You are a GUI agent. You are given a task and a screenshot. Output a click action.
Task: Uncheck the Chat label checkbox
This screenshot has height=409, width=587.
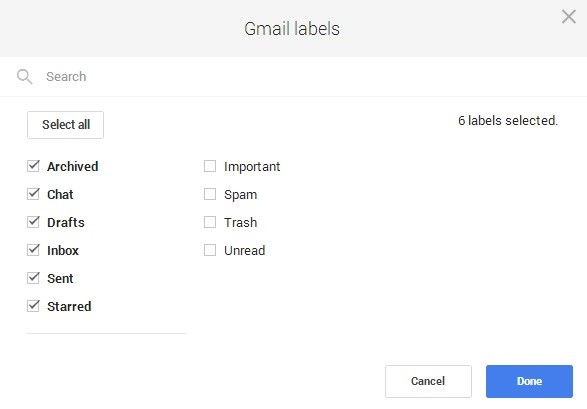33,194
